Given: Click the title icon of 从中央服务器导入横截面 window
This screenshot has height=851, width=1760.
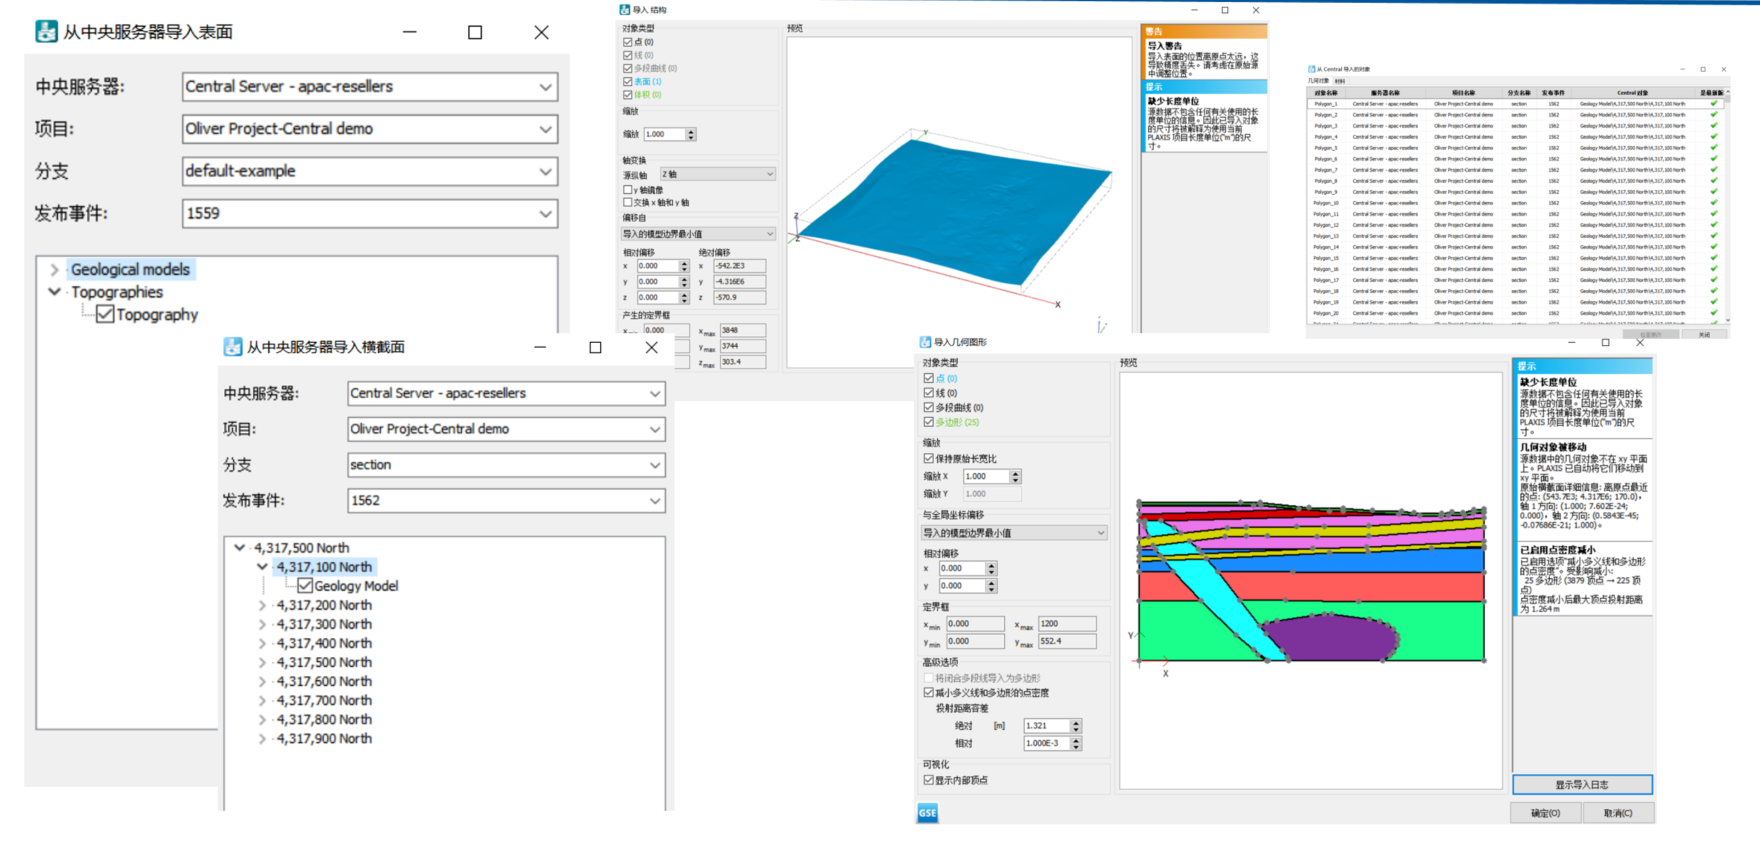Looking at the screenshot, I should [x=233, y=347].
